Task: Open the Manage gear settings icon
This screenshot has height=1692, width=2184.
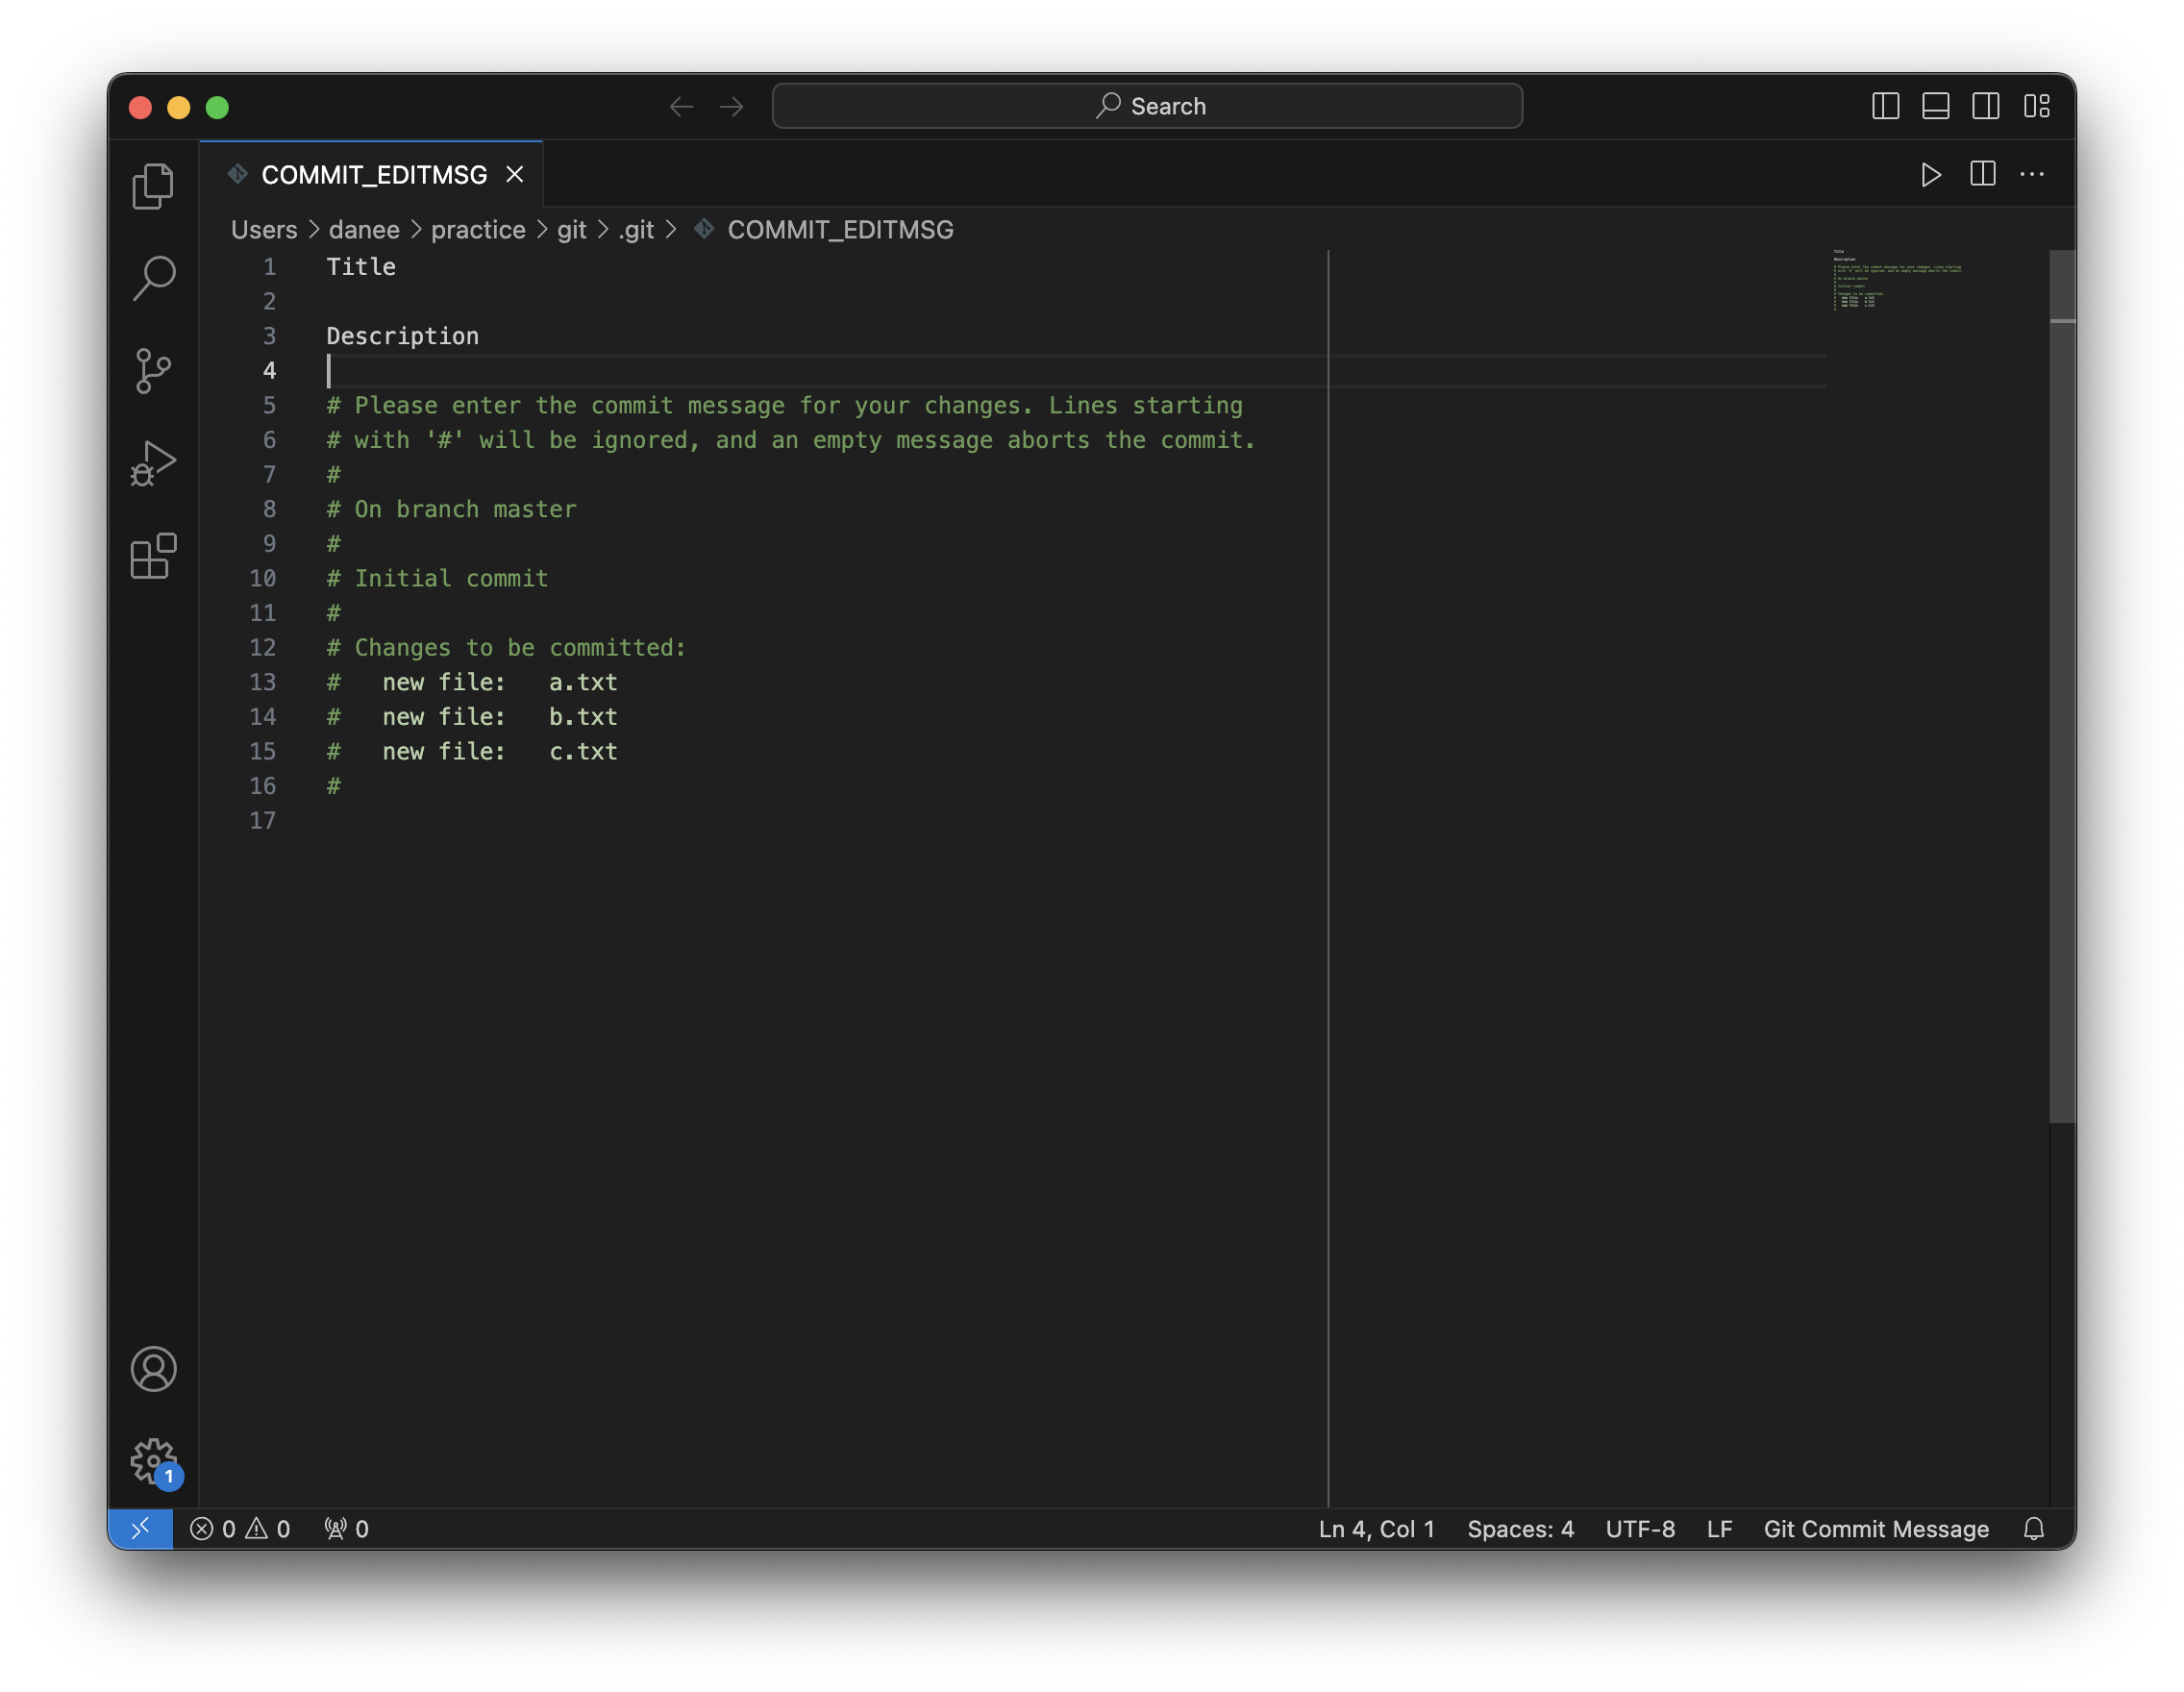Action: 153,1461
